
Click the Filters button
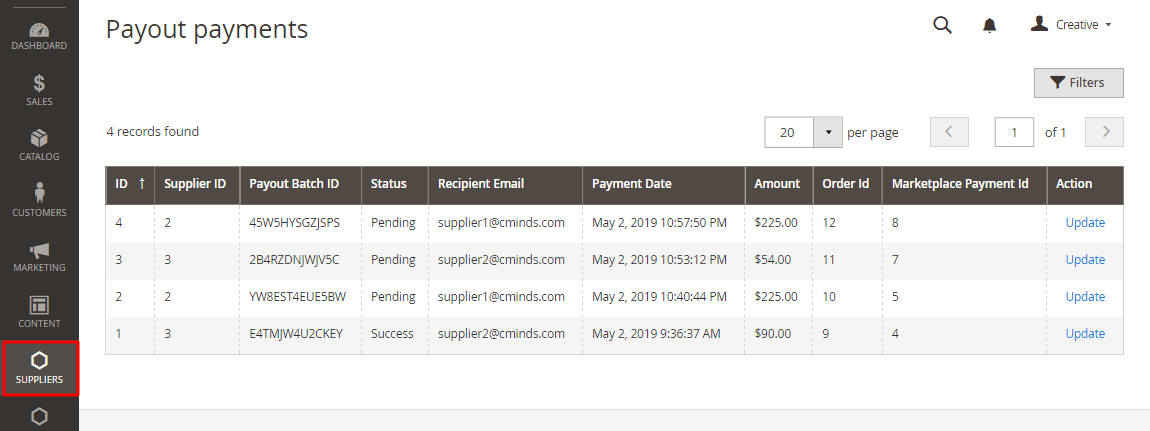1078,83
